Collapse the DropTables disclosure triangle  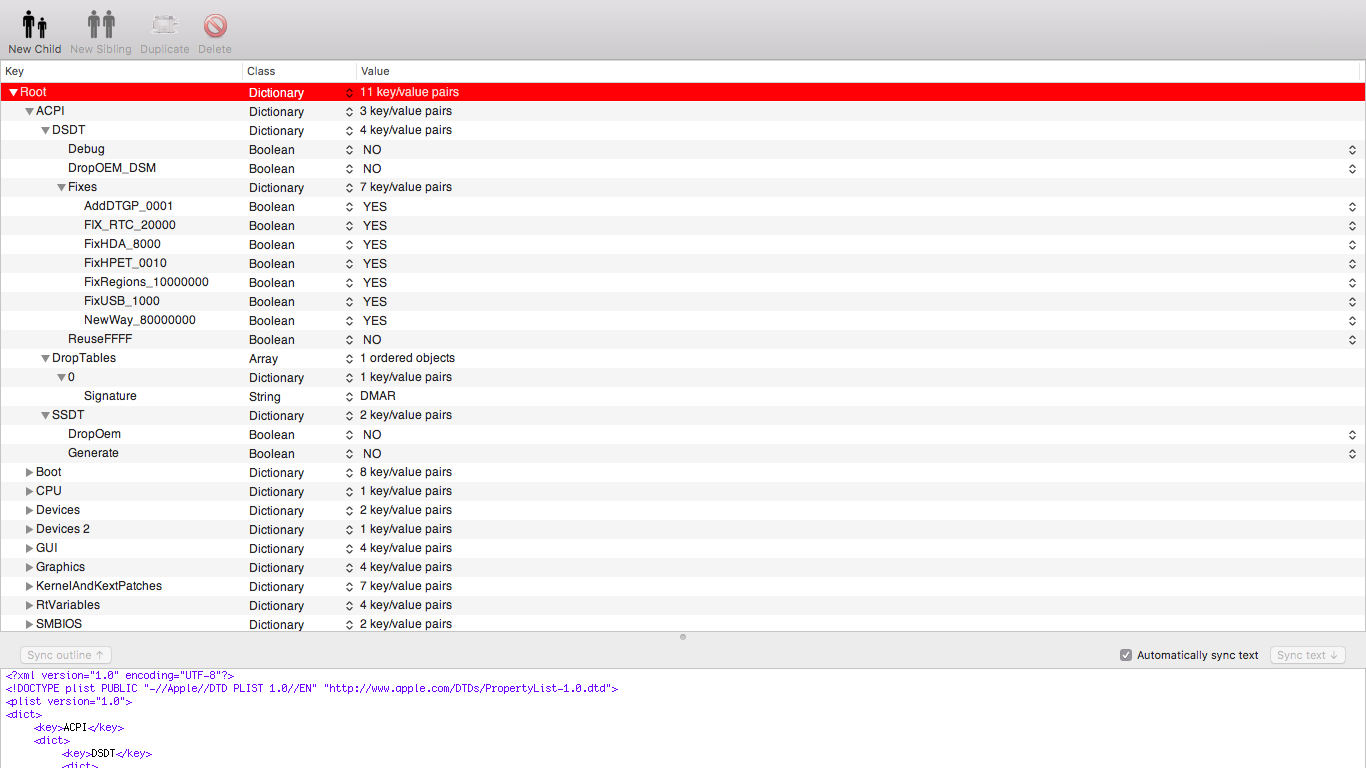pyautogui.click(x=46, y=358)
